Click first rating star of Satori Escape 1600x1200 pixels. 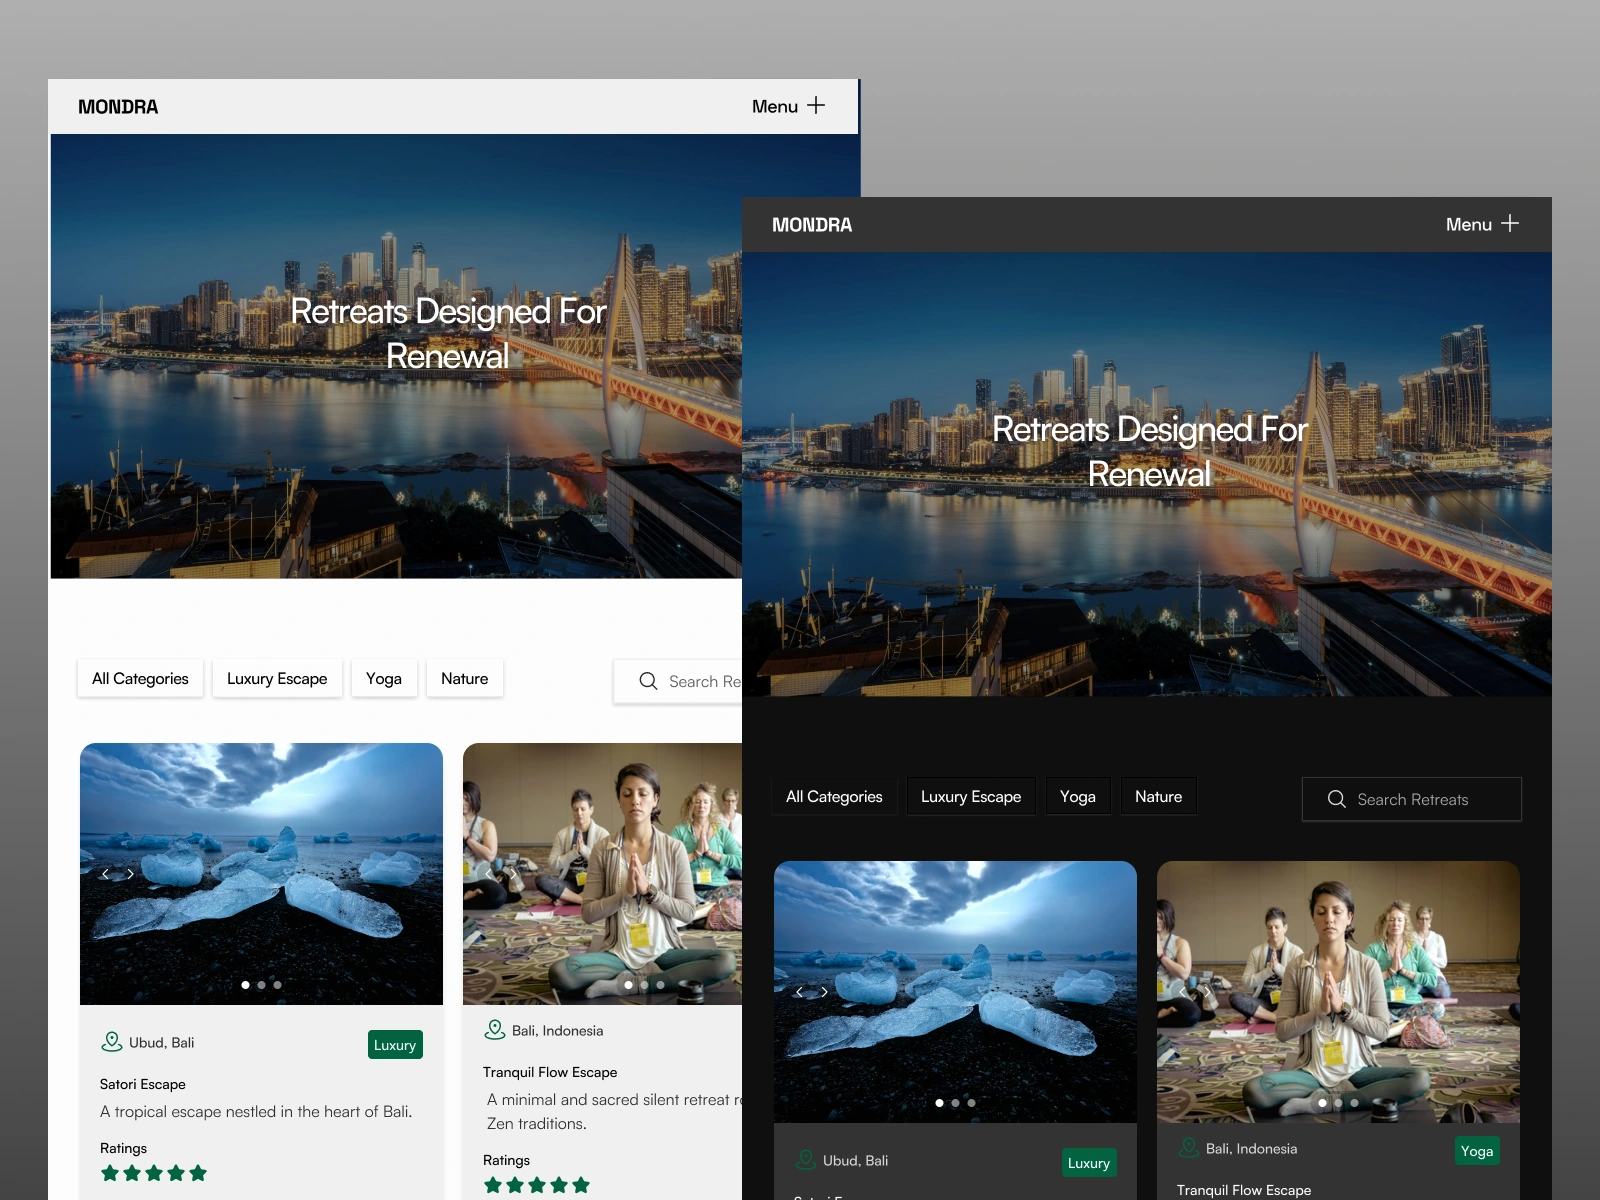[110, 1173]
